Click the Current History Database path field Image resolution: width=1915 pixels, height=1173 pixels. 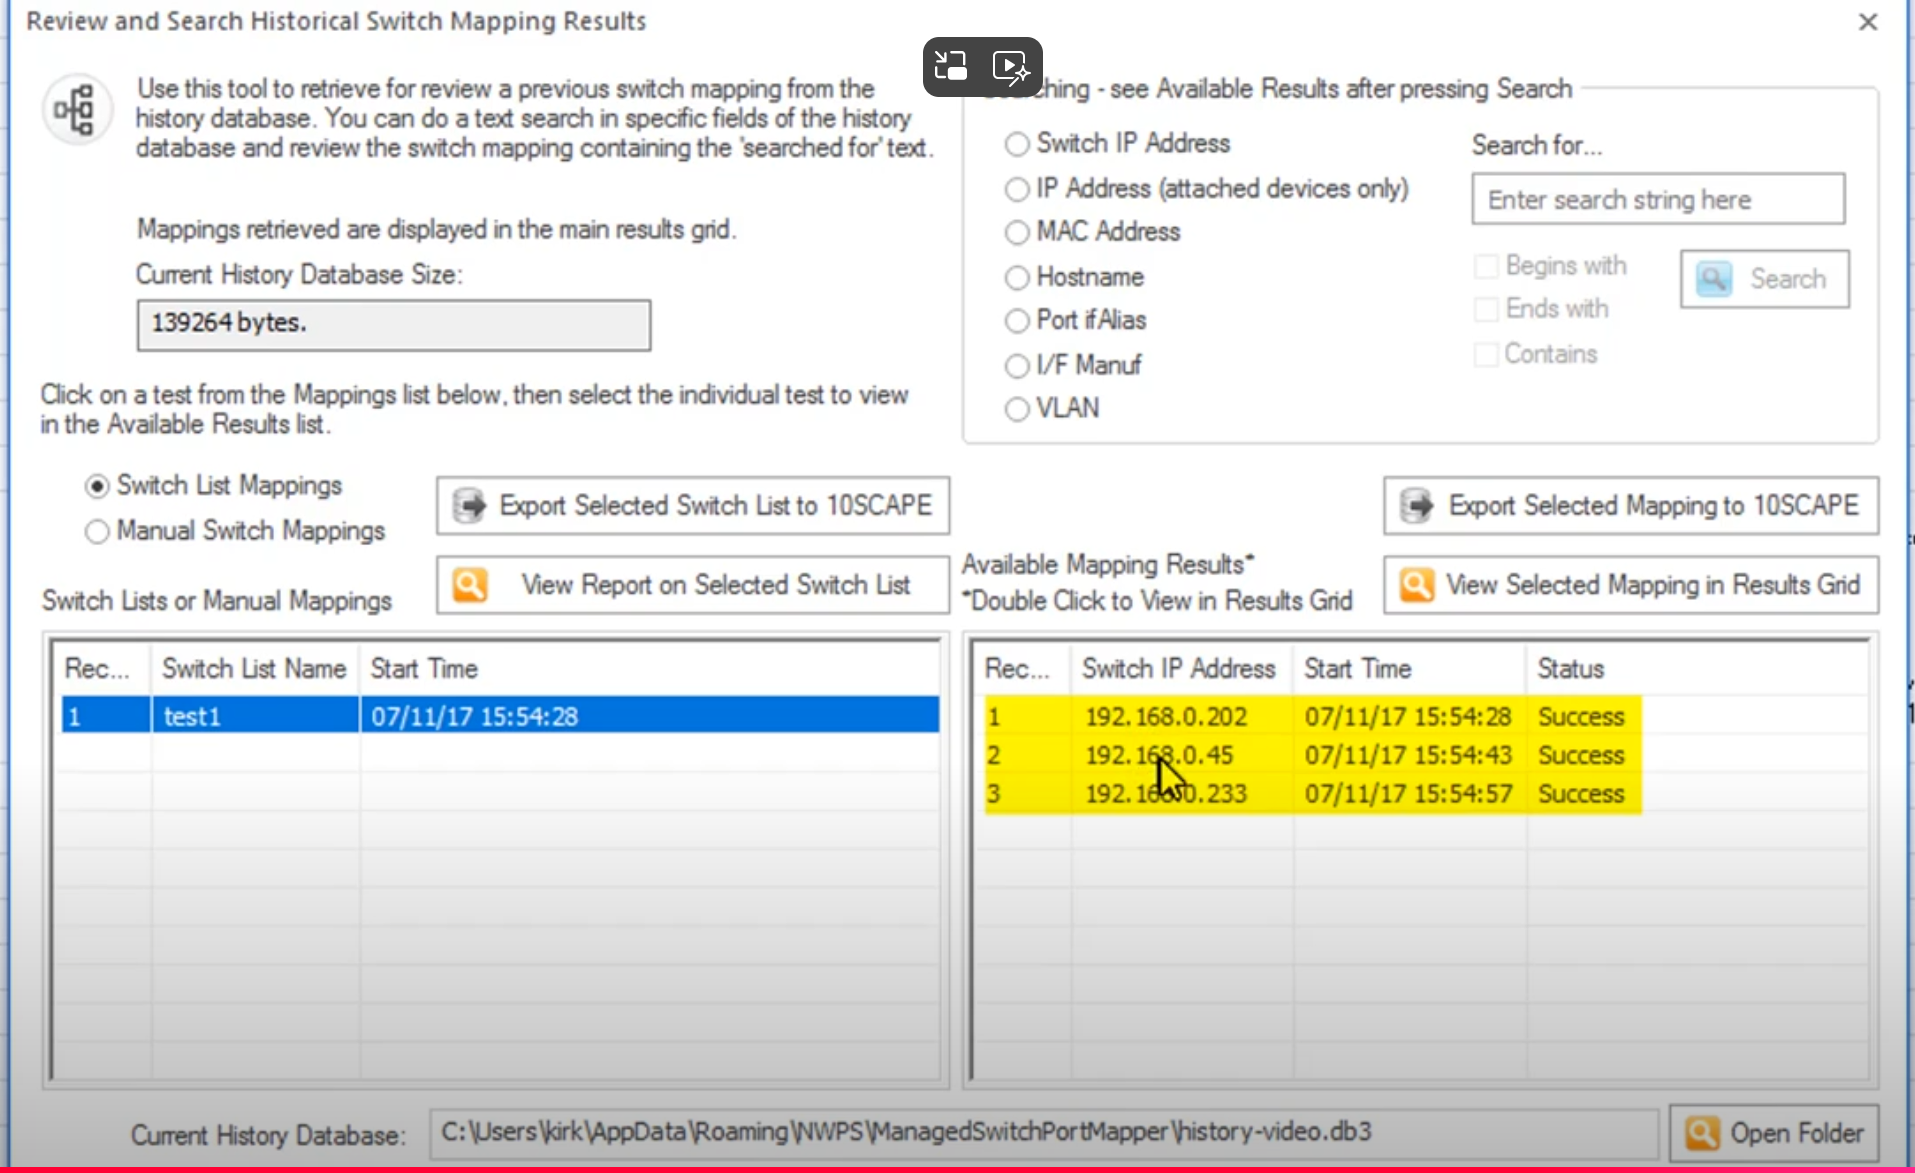[1044, 1133]
